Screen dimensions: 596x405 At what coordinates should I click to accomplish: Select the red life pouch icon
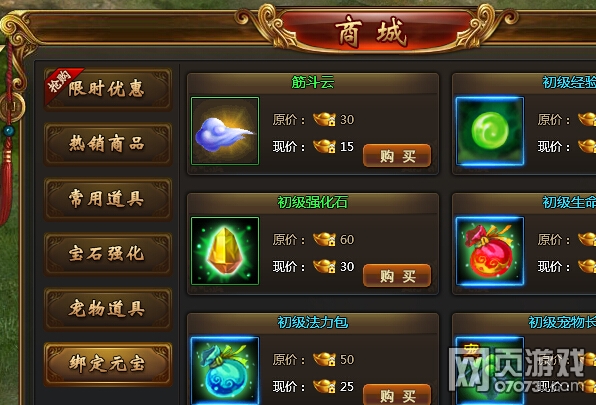(490, 251)
